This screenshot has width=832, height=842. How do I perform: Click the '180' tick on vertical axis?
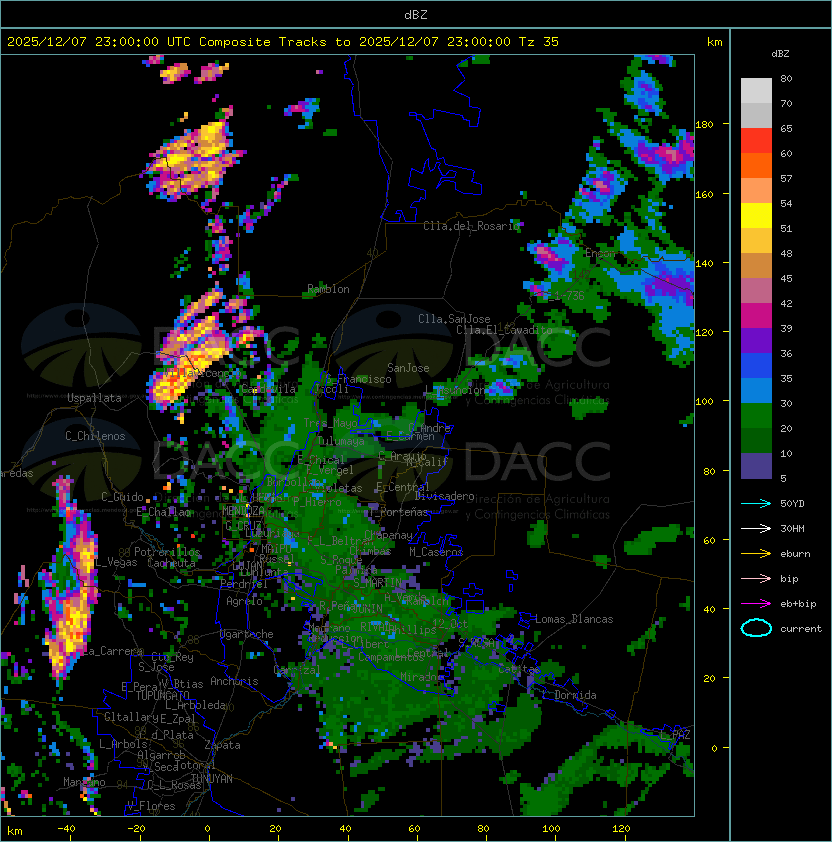(x=704, y=125)
